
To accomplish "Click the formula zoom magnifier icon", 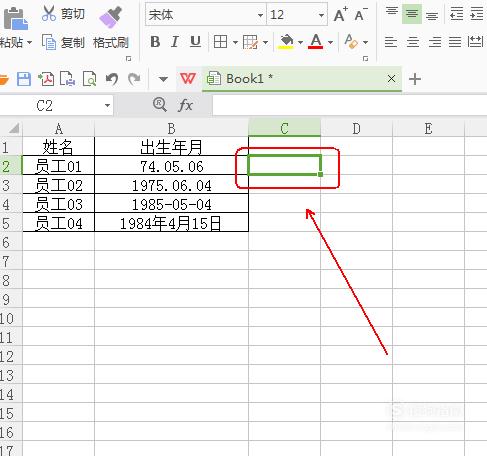I will (160, 105).
